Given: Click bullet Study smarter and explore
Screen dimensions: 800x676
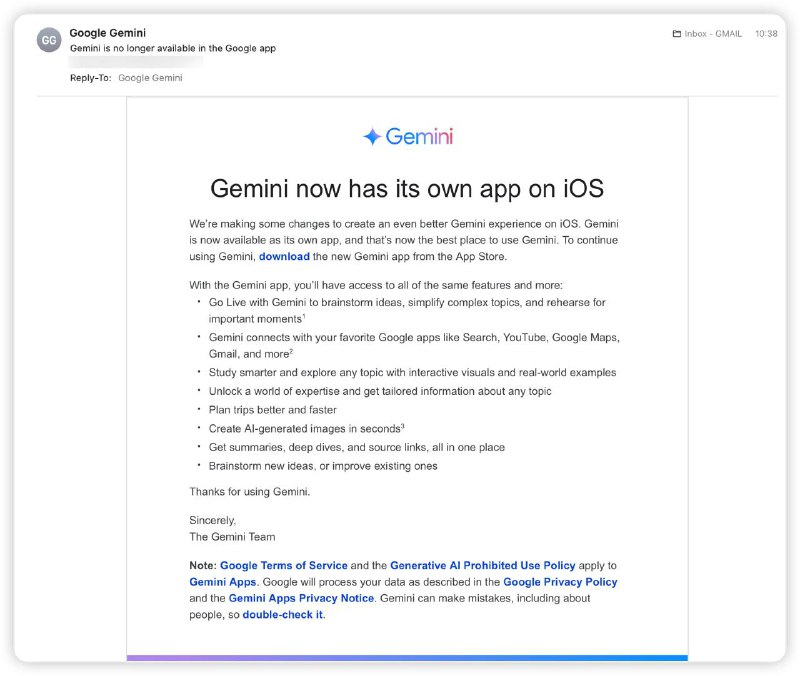Looking at the screenshot, I should [412, 372].
